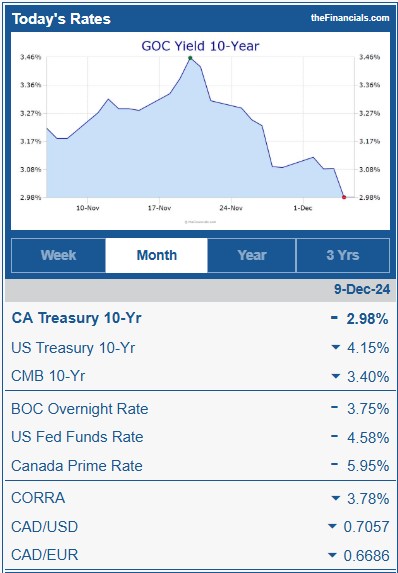Screen dimensions: 398x573
Task: Select the CA Treasury 10-Yr row
Action: point(200,318)
